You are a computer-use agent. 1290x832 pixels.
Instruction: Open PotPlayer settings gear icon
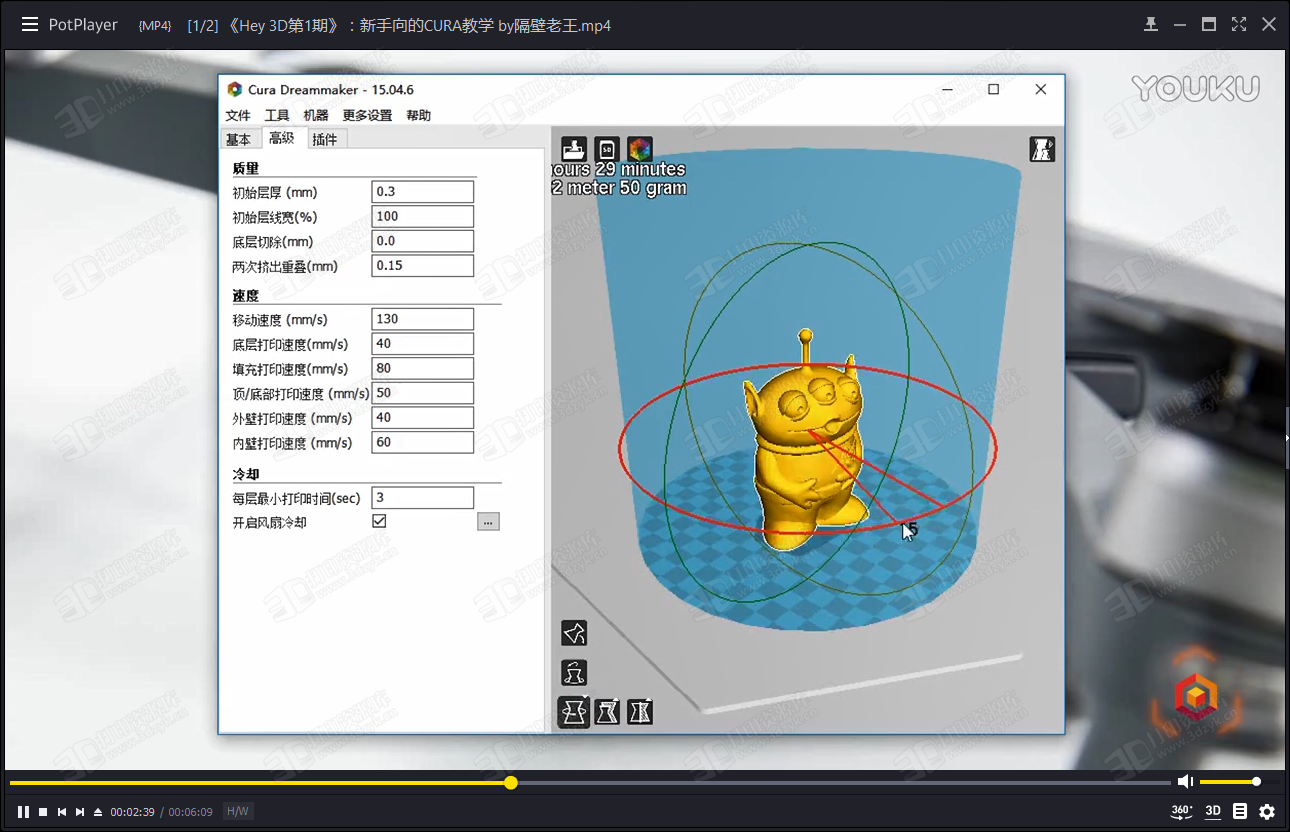pos(1267,811)
